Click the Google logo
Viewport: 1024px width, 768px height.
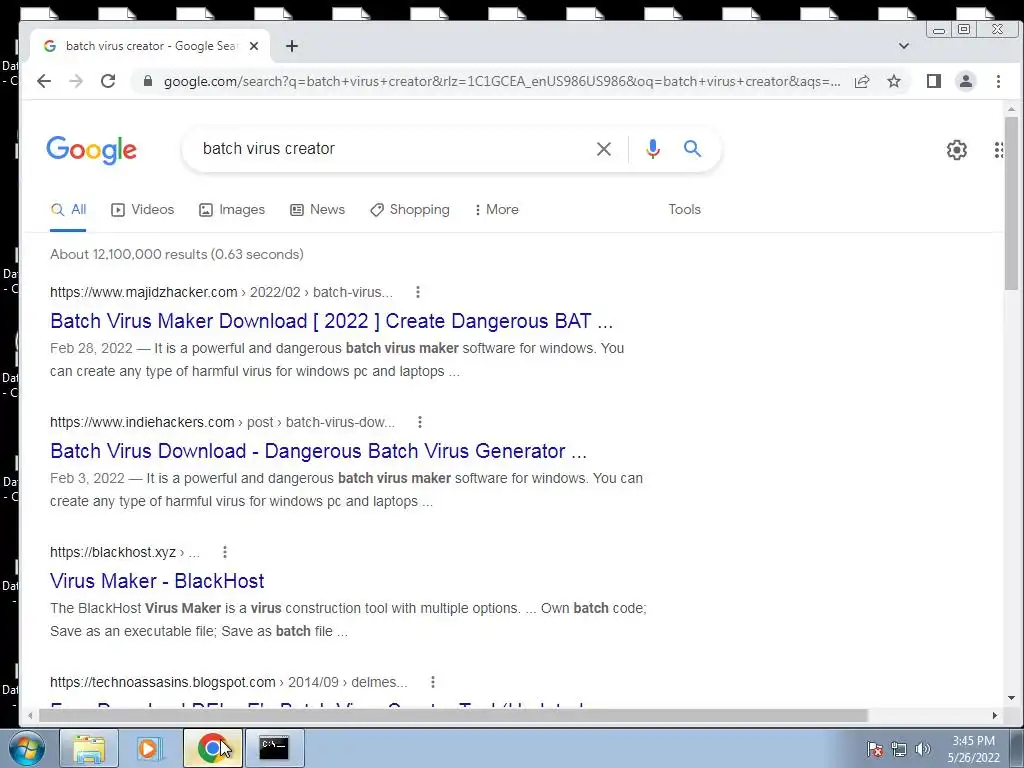91,150
